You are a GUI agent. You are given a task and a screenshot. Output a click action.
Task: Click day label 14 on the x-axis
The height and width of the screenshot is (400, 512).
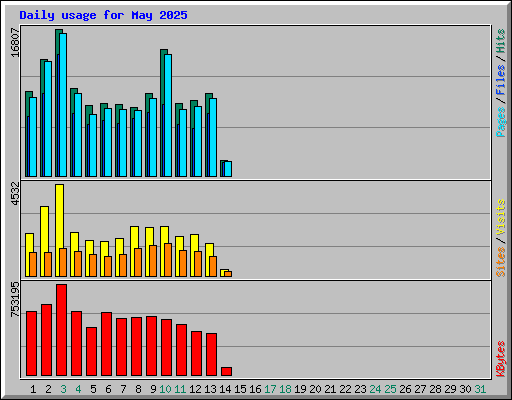pos(225,389)
